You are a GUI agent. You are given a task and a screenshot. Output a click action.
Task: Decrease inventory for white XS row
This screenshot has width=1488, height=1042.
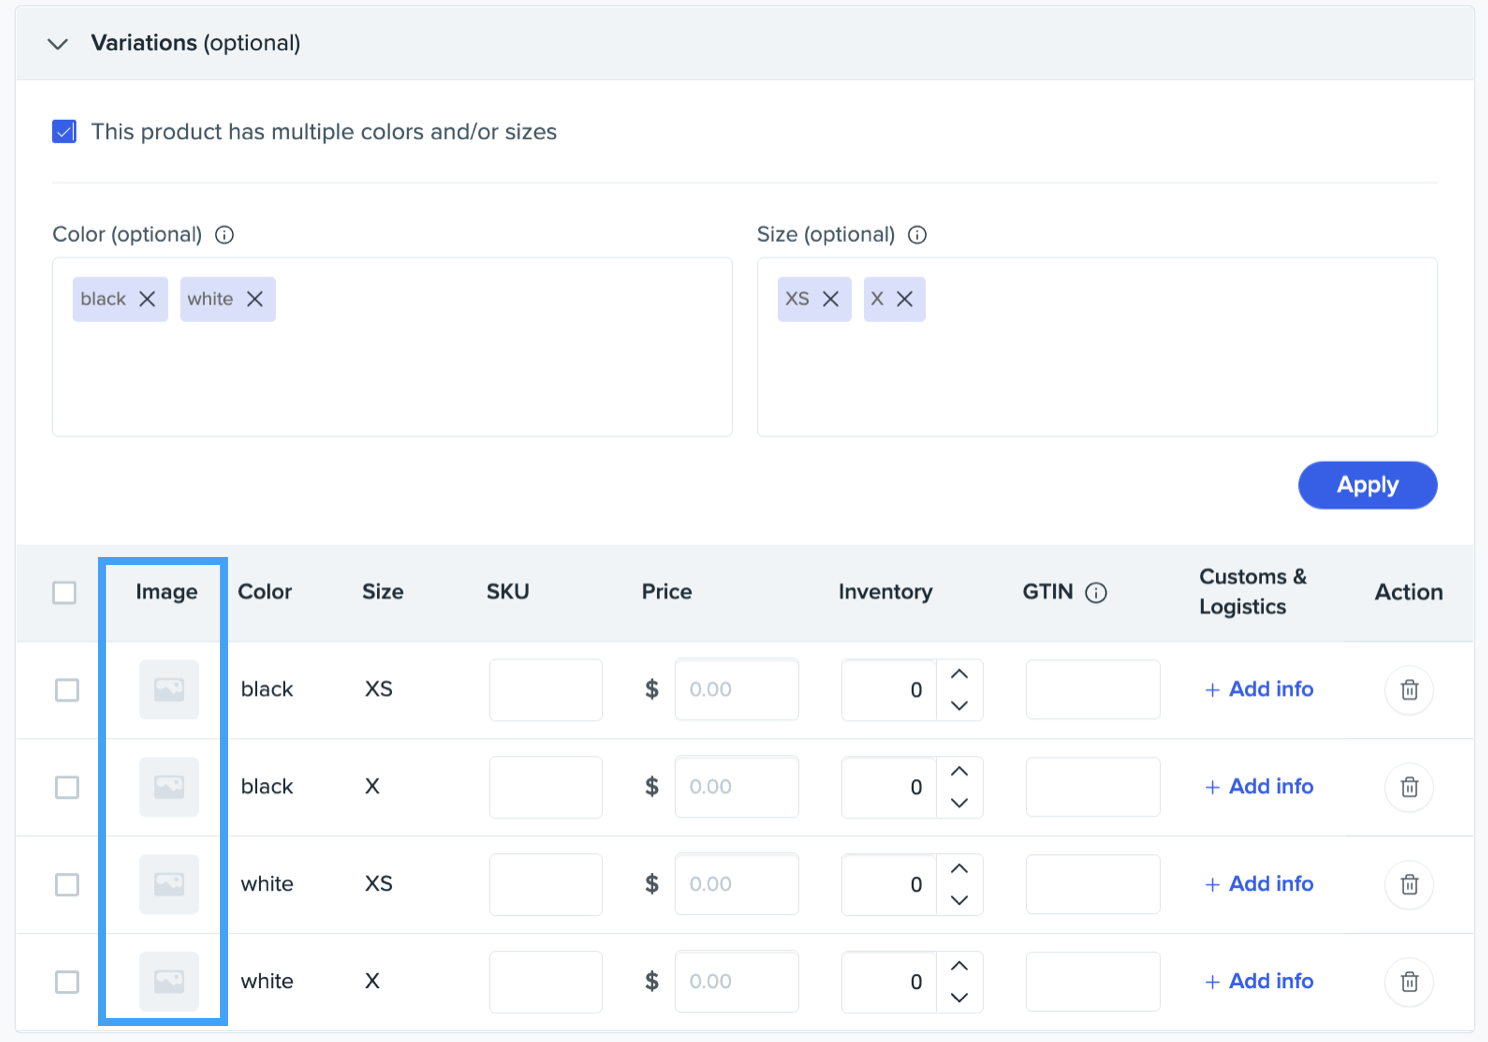959,900
